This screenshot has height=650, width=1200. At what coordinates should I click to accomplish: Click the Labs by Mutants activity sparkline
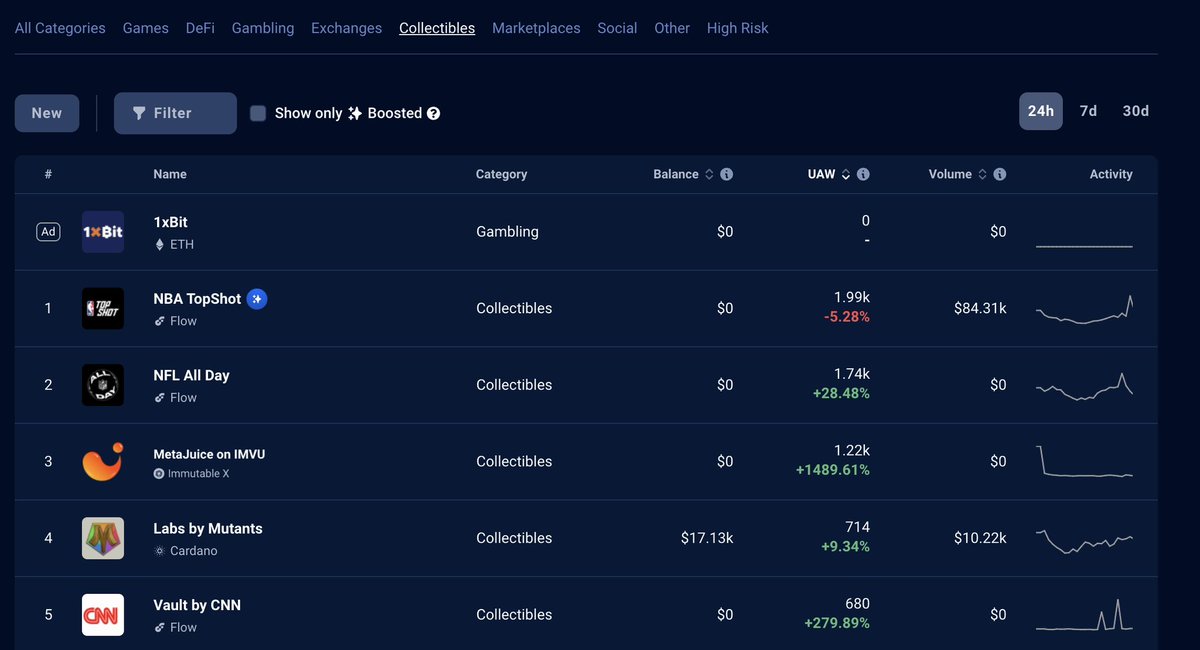1085,540
